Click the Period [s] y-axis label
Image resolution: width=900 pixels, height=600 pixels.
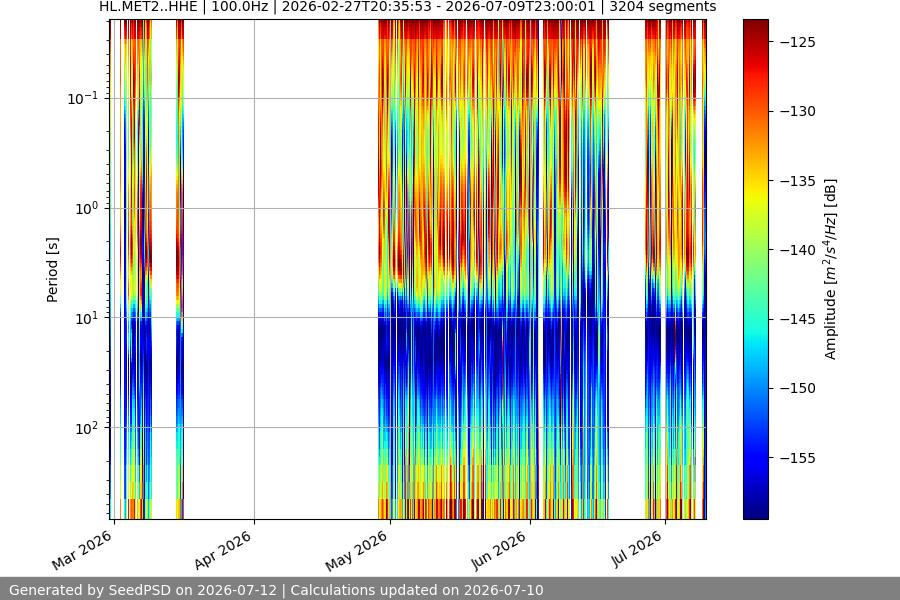[52, 270]
